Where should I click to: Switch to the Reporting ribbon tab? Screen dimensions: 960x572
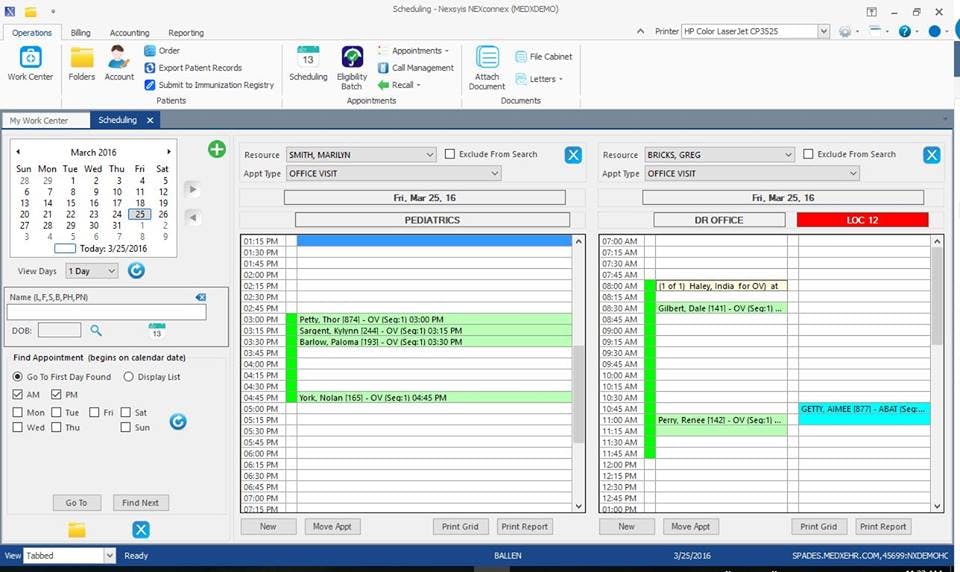pos(186,32)
